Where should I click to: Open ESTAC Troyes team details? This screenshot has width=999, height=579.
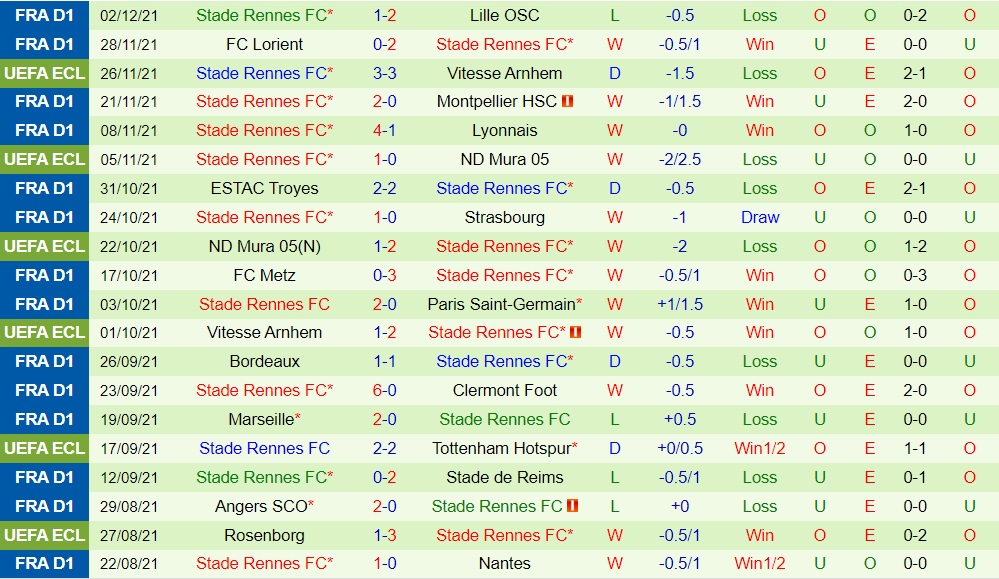coord(264,188)
